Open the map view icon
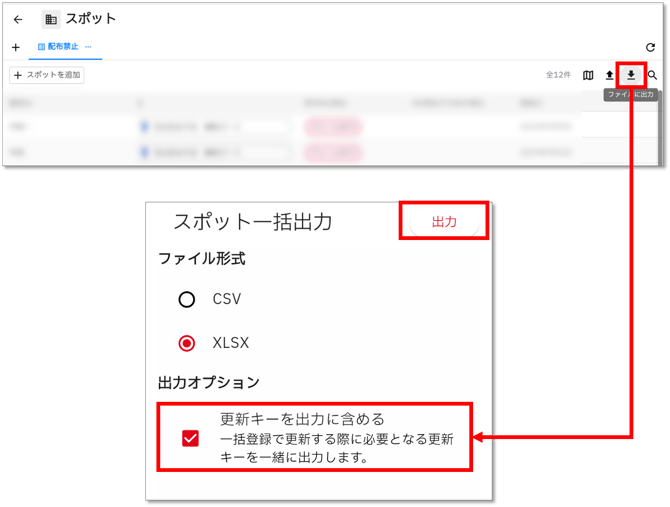670x507 pixels. 588,75
